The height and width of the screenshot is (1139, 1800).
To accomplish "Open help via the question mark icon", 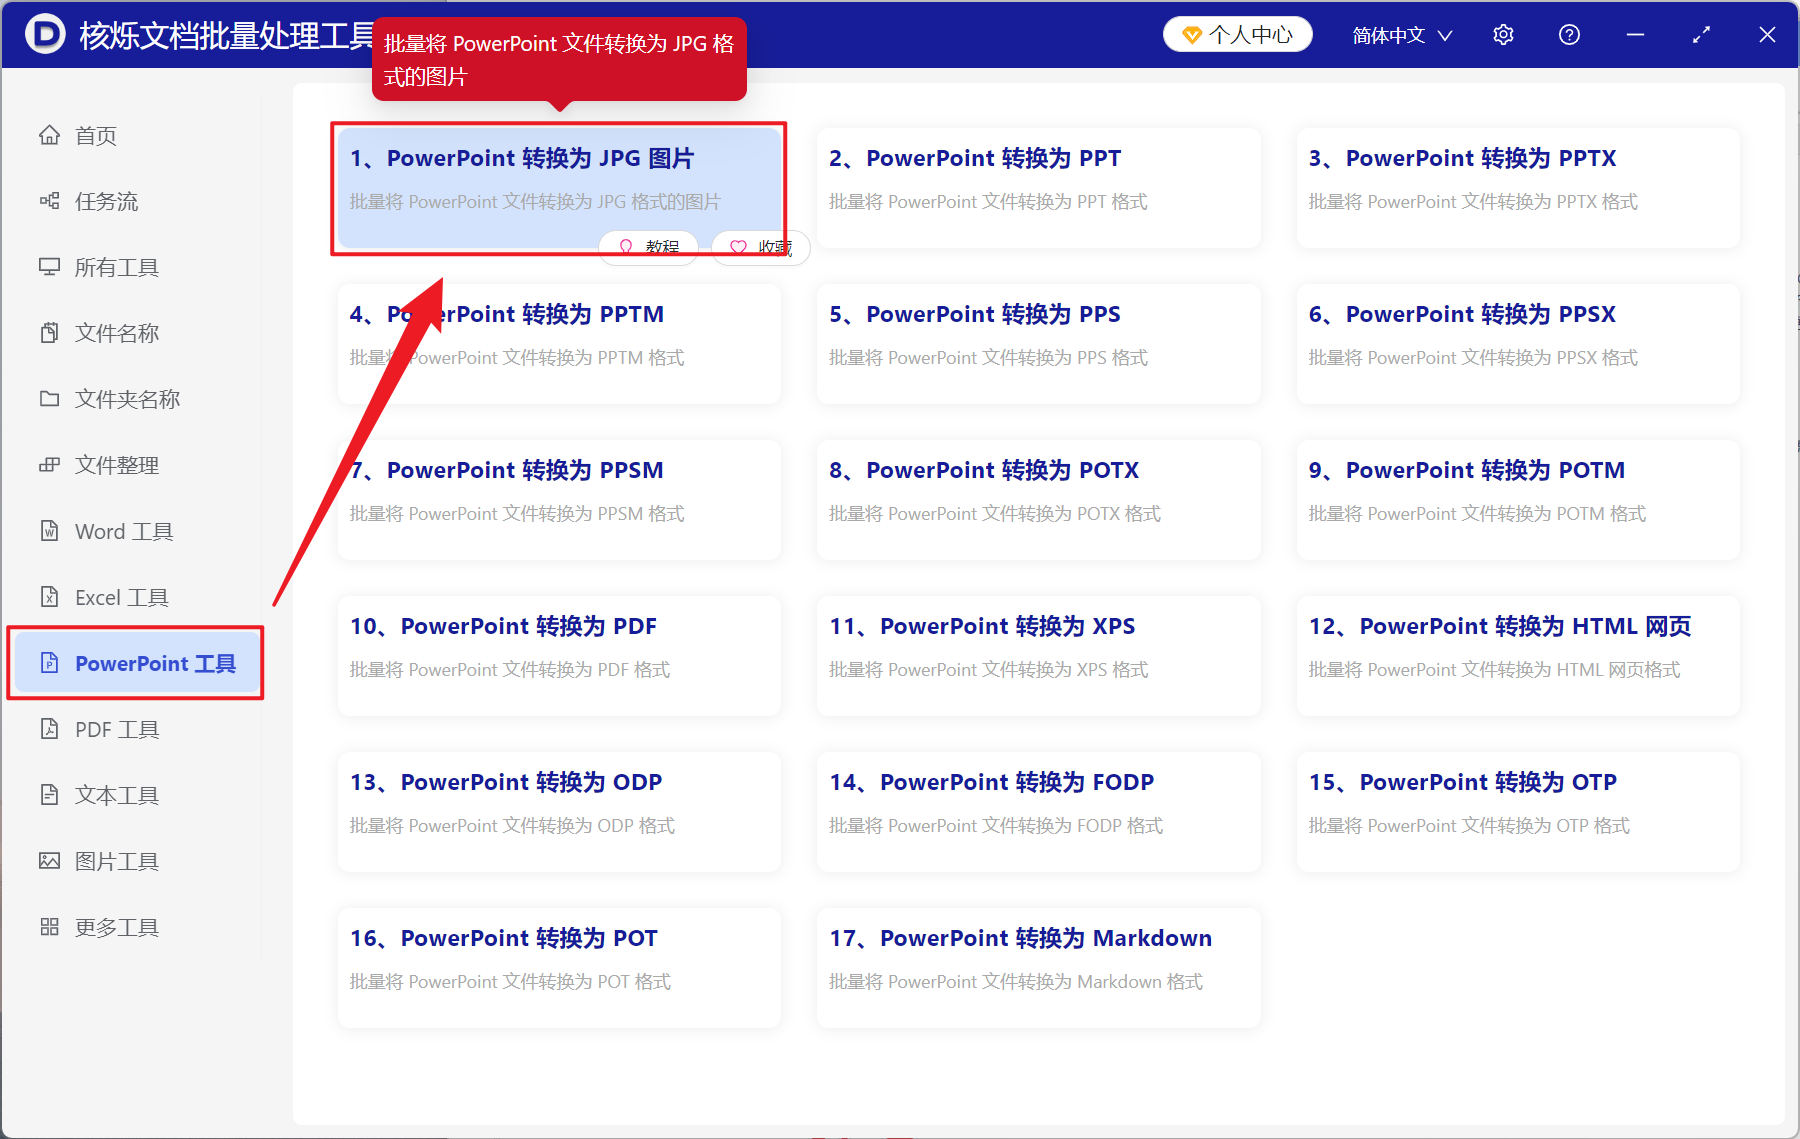I will click(1569, 35).
